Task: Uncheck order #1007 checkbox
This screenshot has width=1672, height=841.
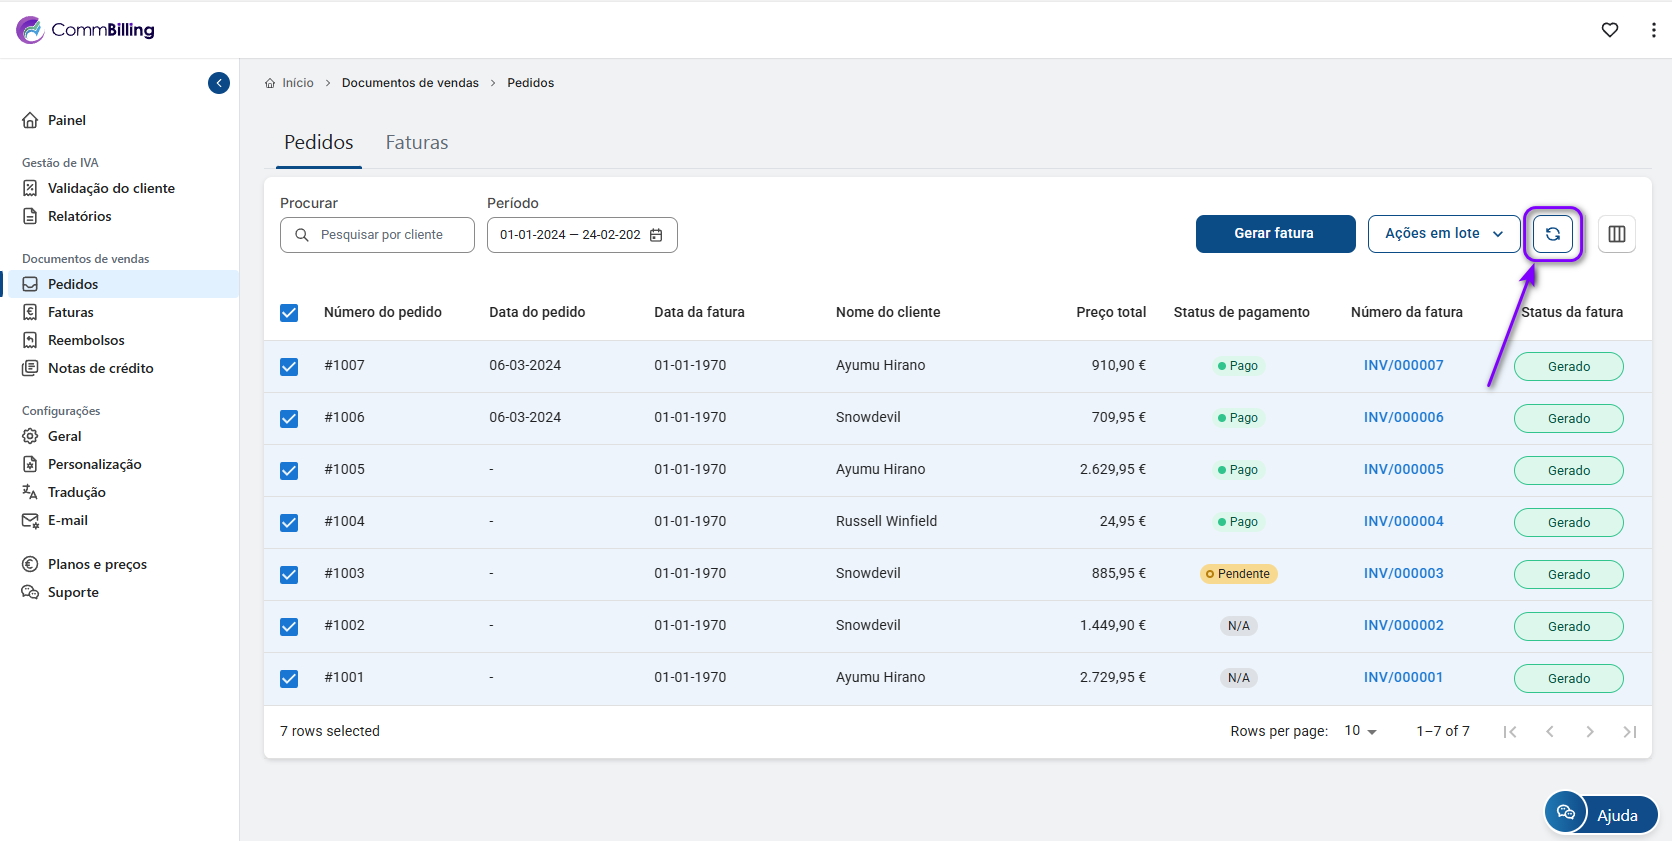Action: click(289, 366)
